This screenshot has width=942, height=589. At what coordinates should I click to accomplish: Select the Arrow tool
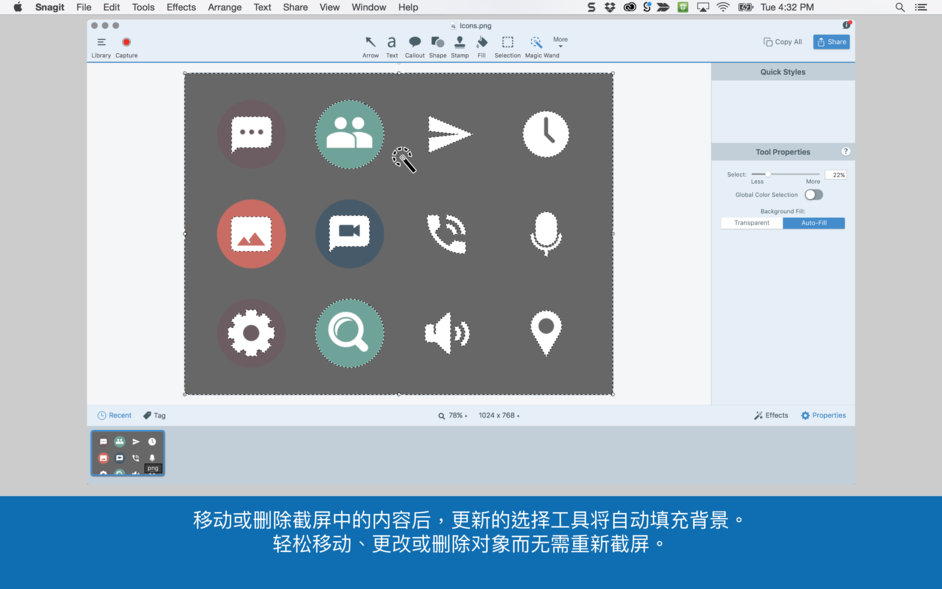371,47
